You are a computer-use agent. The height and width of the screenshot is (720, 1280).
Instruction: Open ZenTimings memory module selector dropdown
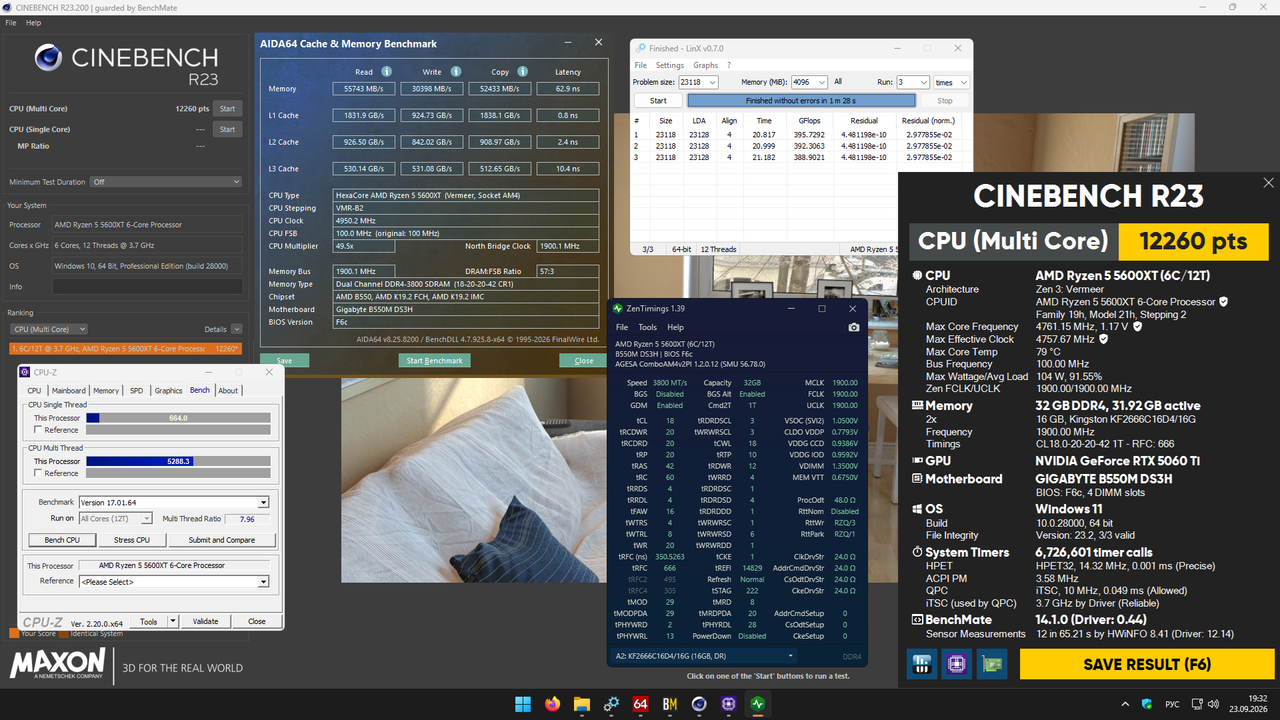(x=703, y=656)
